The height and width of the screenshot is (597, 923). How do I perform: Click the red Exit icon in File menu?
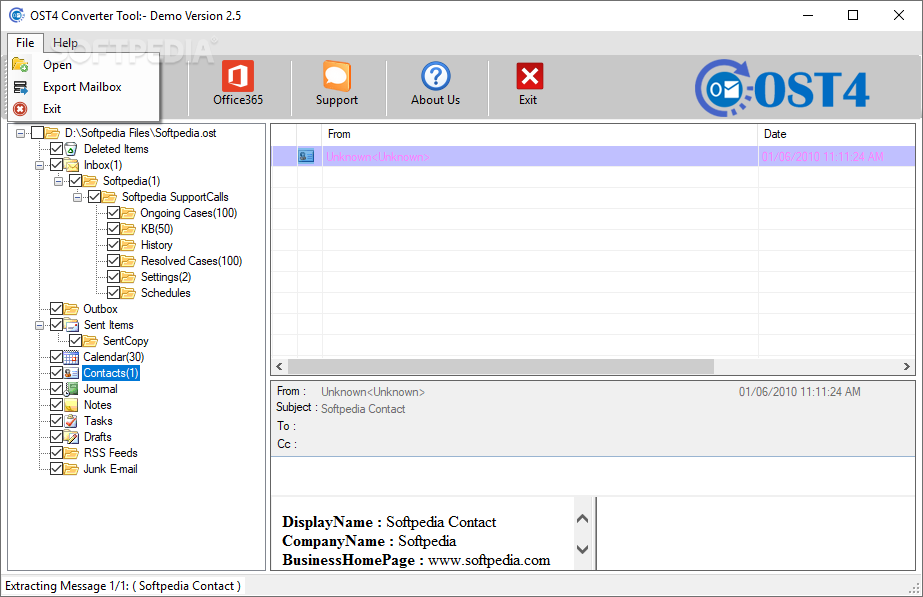pyautogui.click(x=21, y=109)
